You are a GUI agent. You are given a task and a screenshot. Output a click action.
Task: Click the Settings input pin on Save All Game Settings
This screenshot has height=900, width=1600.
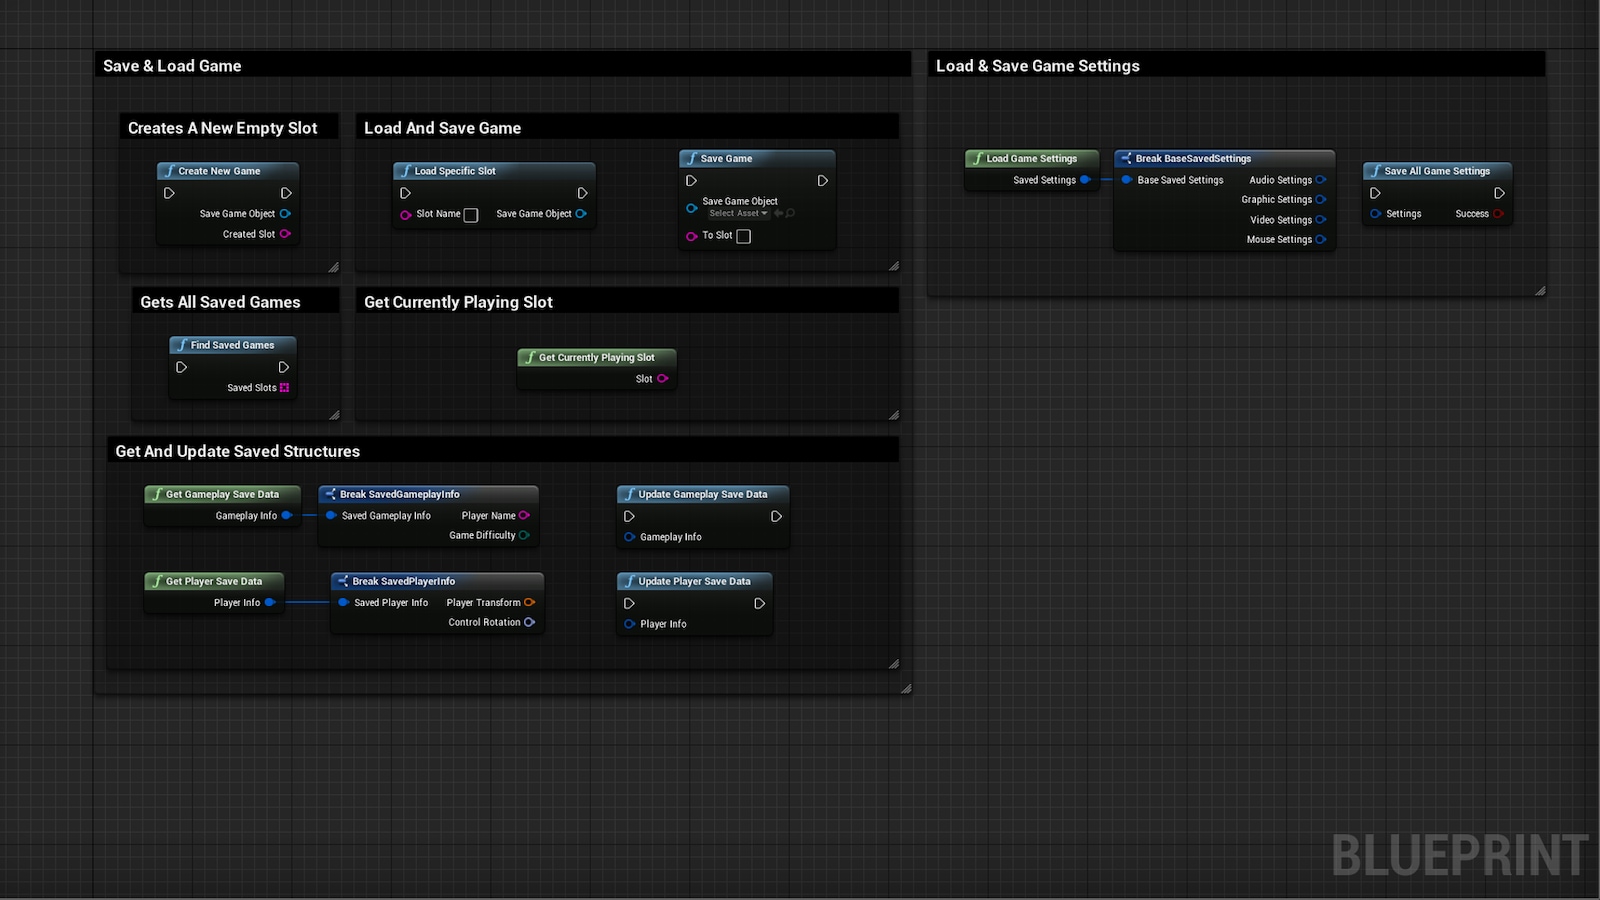1376,214
